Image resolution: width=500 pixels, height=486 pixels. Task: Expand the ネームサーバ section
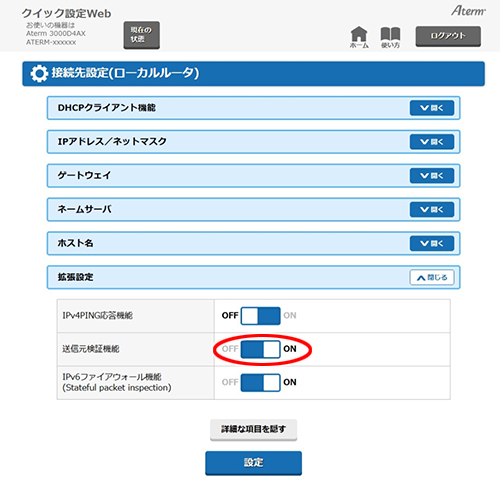[x=432, y=209]
